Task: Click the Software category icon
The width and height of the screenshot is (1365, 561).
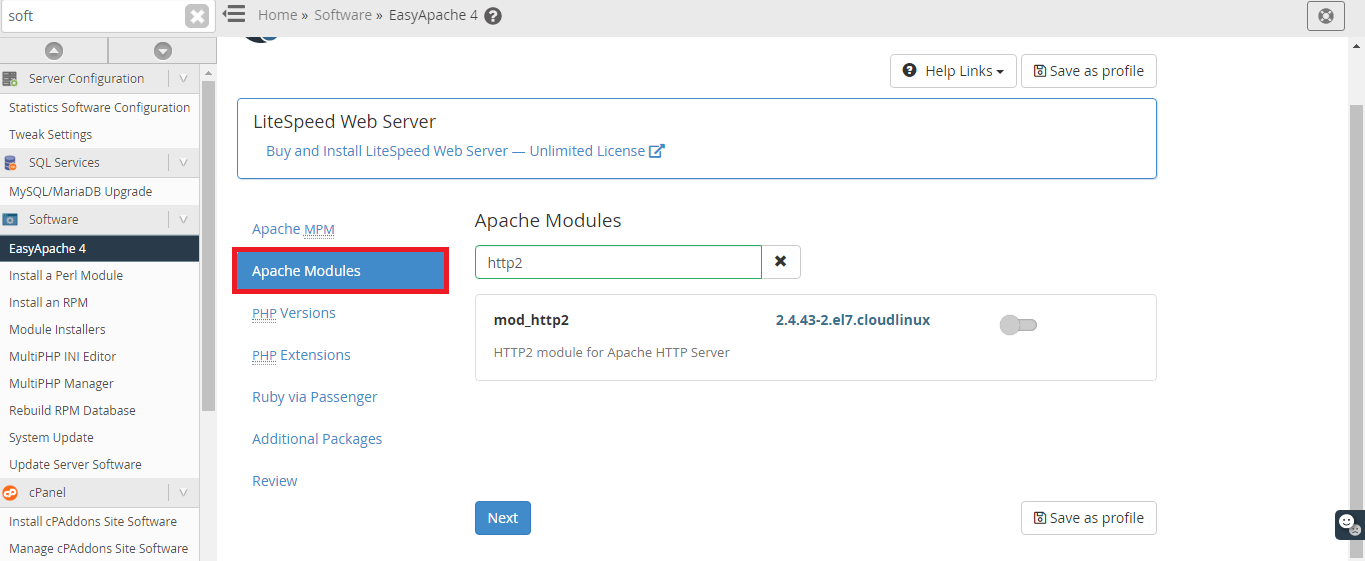Action: (10, 220)
